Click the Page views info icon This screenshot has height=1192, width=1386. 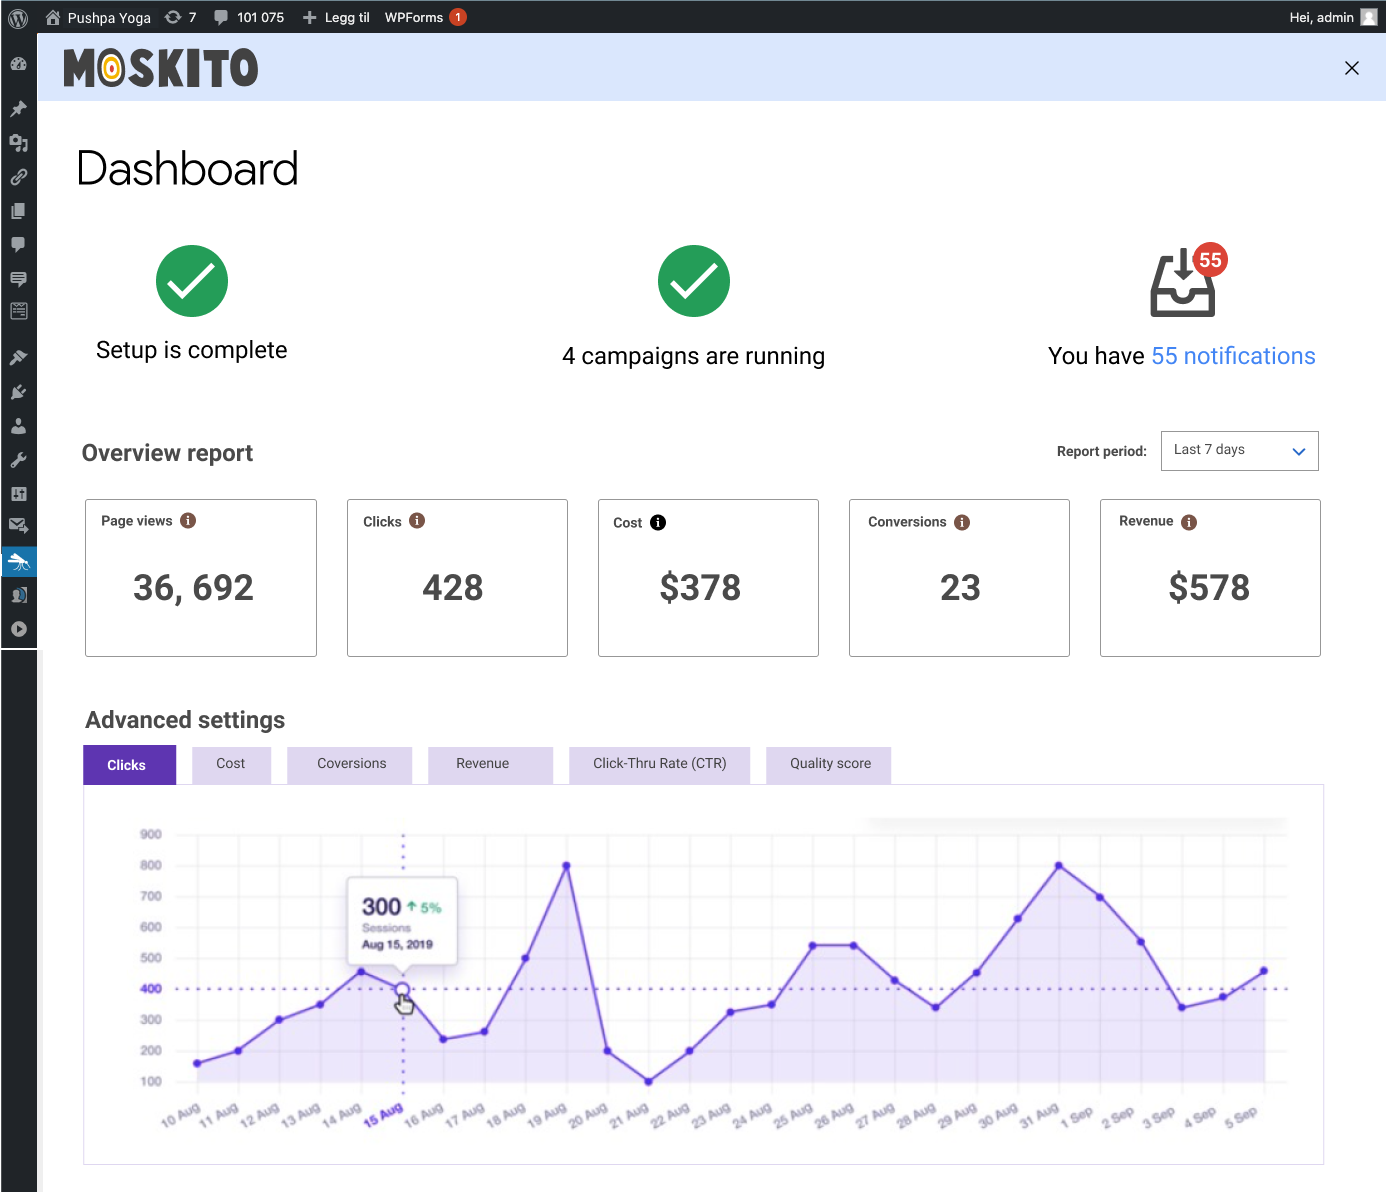click(188, 520)
